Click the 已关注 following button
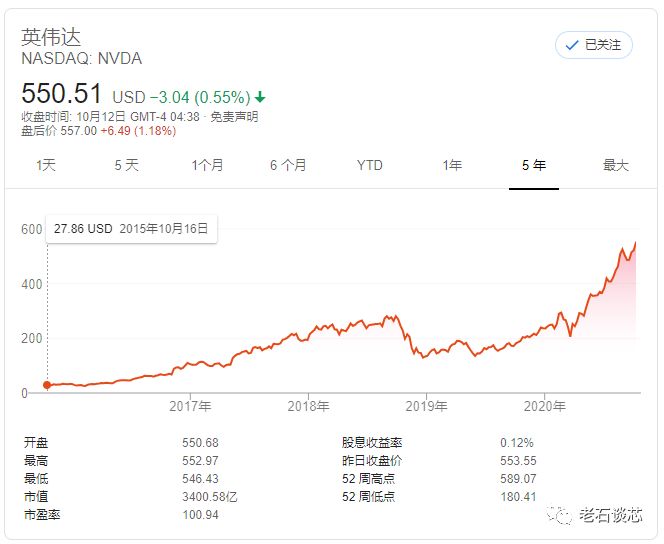This screenshot has height=544, width=664. point(593,45)
